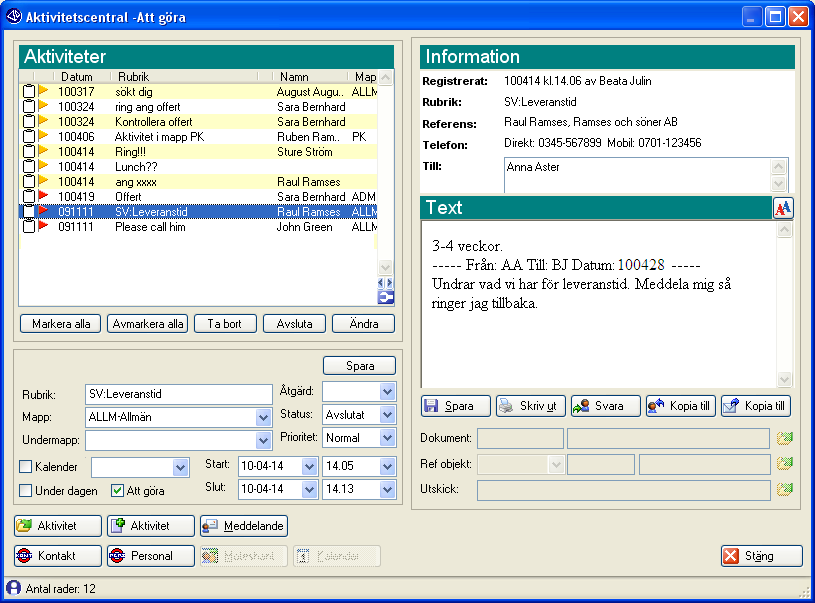Tick the checkbox for the Offert row

click(29, 197)
